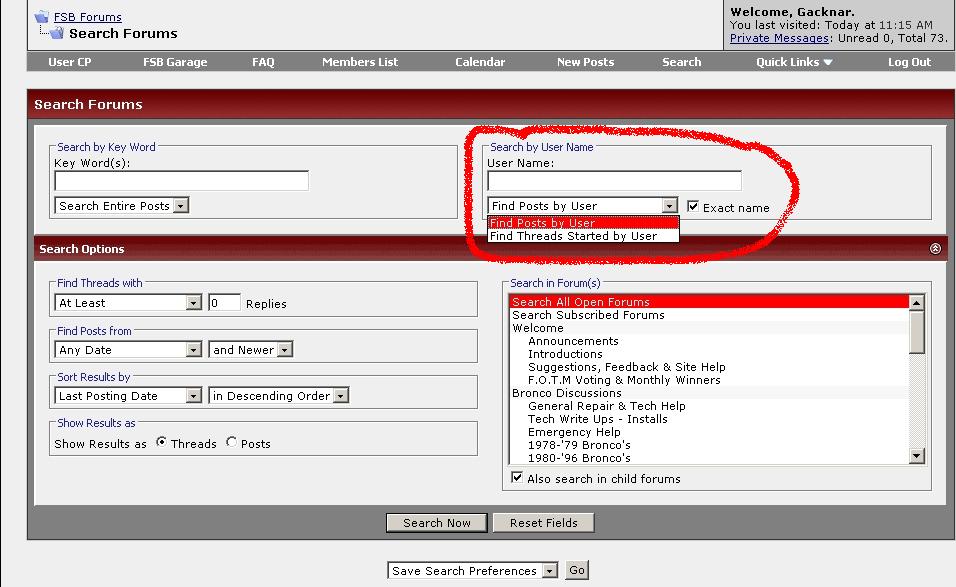Open the FSB Garage menu item
Screen dimensions: 956x587
(175, 62)
